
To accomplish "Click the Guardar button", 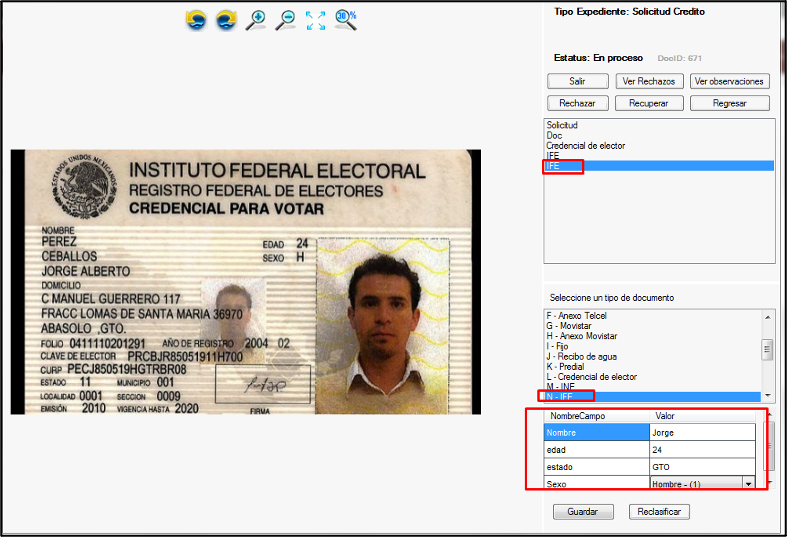I will [x=583, y=512].
